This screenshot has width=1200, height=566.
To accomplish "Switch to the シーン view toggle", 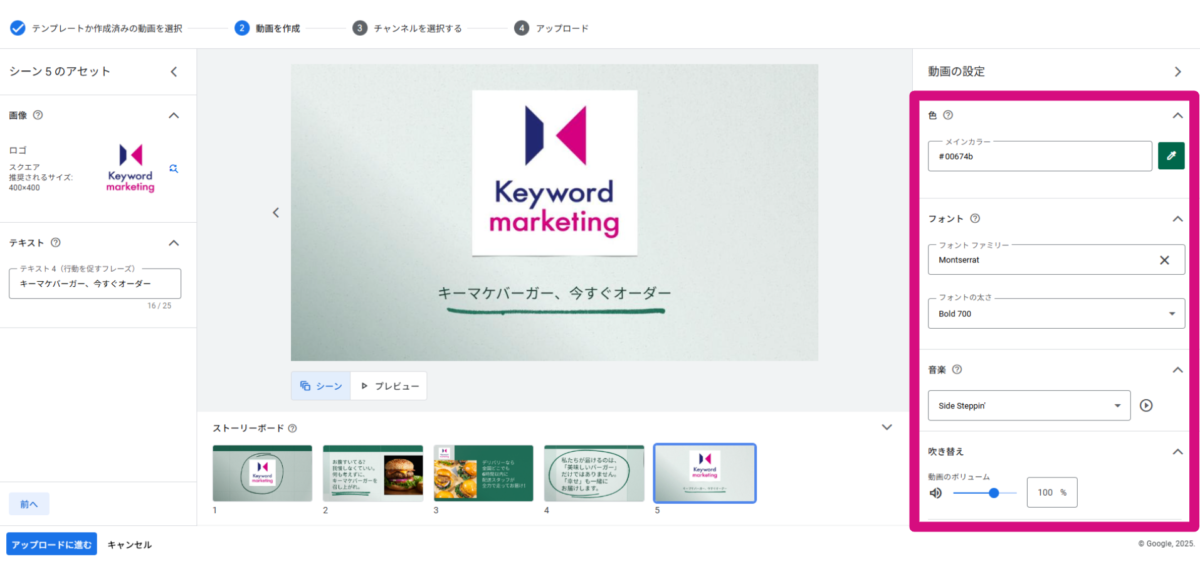I will (321, 386).
